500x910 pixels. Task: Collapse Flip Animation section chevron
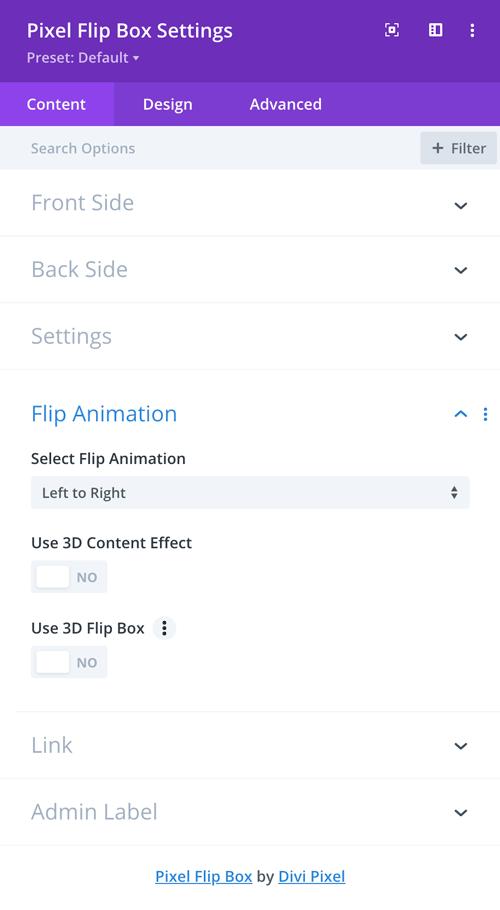461,414
